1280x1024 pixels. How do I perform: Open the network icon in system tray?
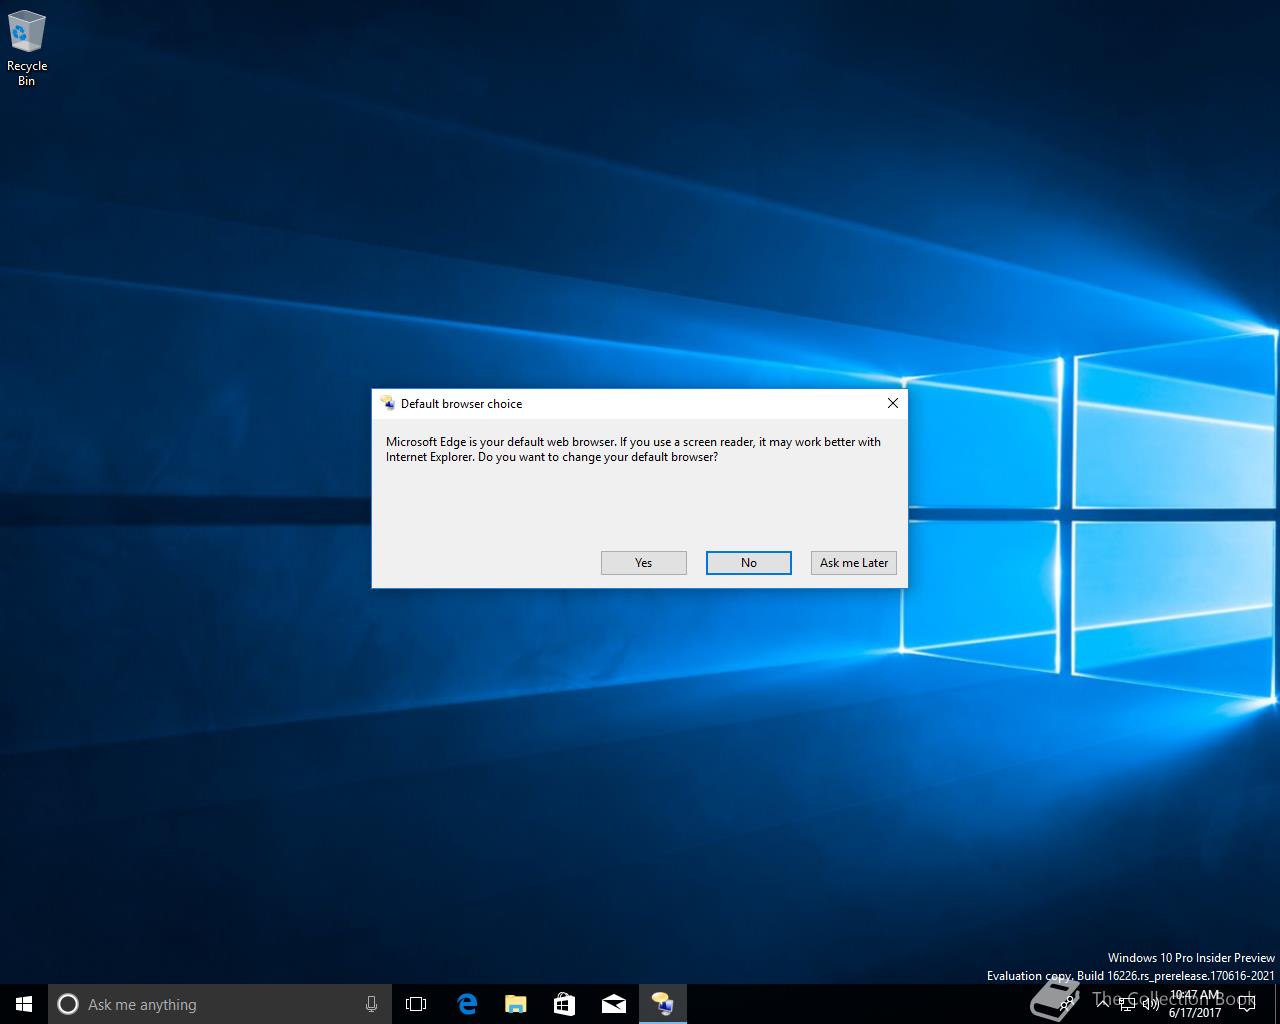[x=1127, y=1004]
